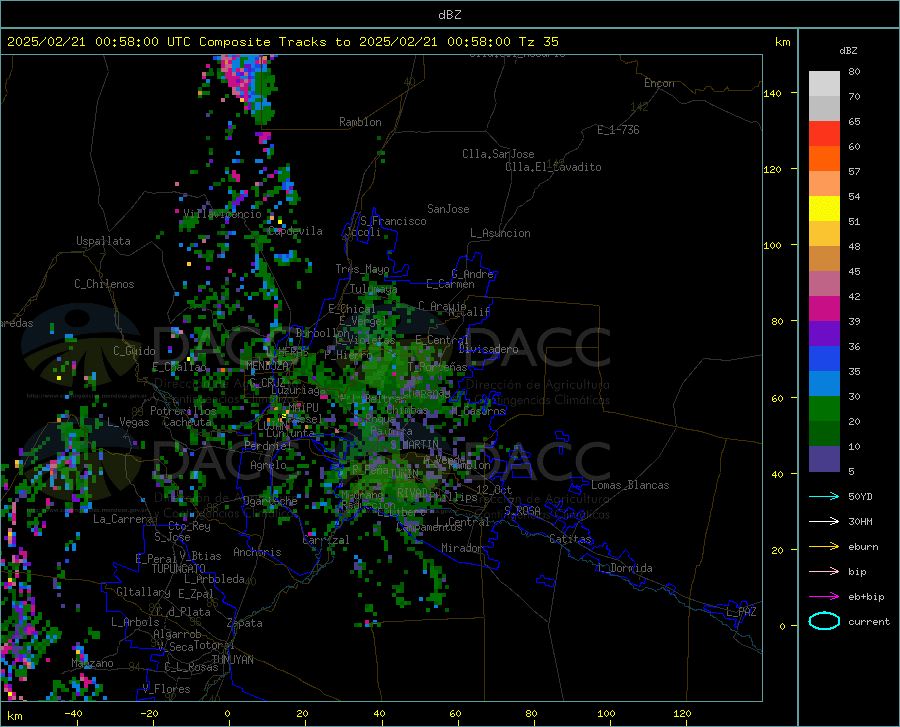The width and height of the screenshot is (900, 727).
Task: Click the cyan 50YD arrow in legend
Action: (x=824, y=496)
